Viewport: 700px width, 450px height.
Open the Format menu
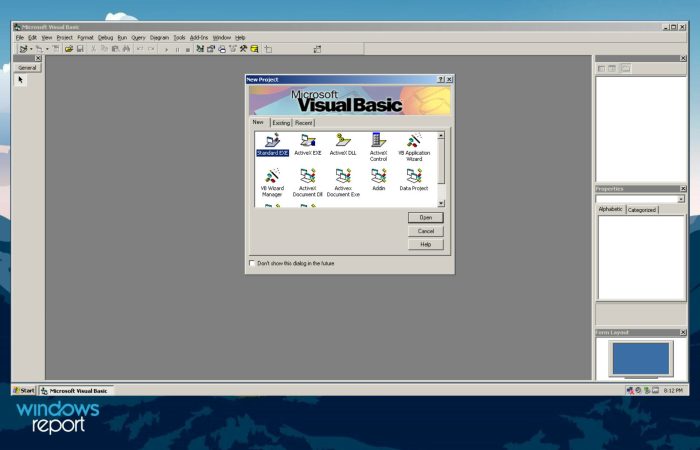click(x=85, y=38)
